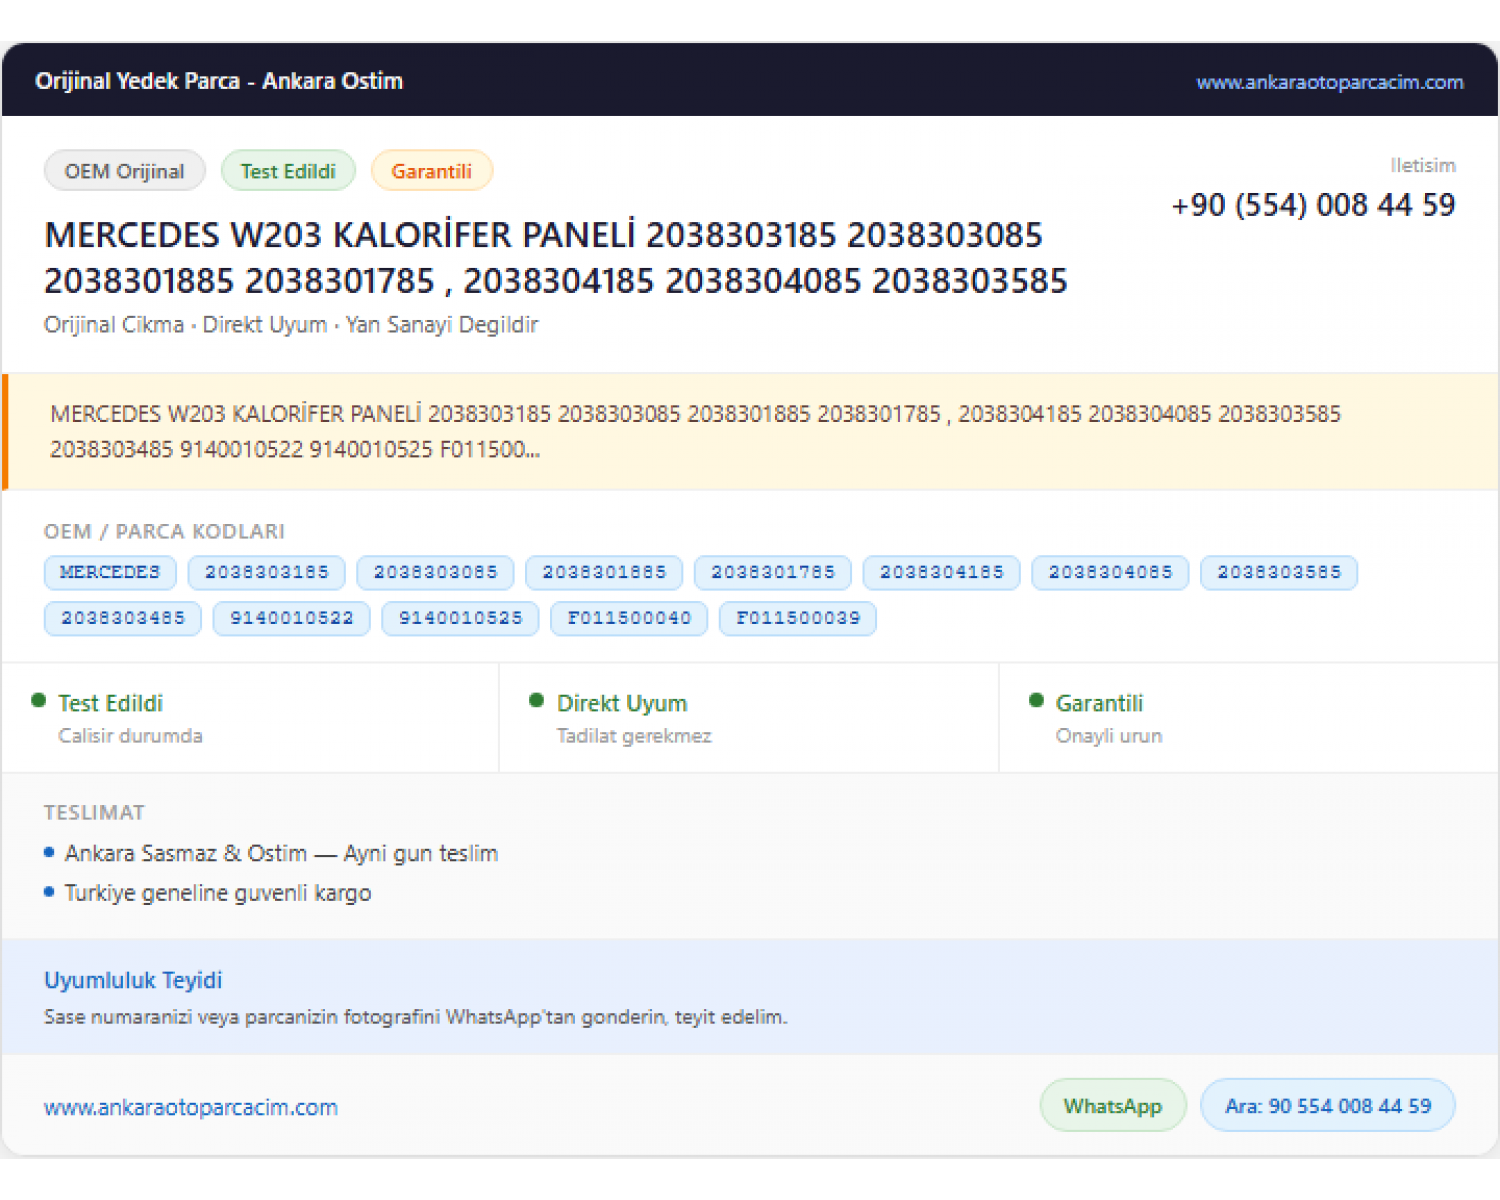The width and height of the screenshot is (1500, 1200).
Task: Select the F011500040 code chip
Action: [x=629, y=618]
